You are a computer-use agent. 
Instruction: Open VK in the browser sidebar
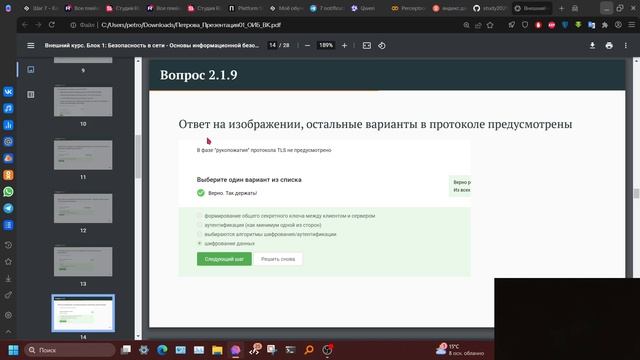8,91
